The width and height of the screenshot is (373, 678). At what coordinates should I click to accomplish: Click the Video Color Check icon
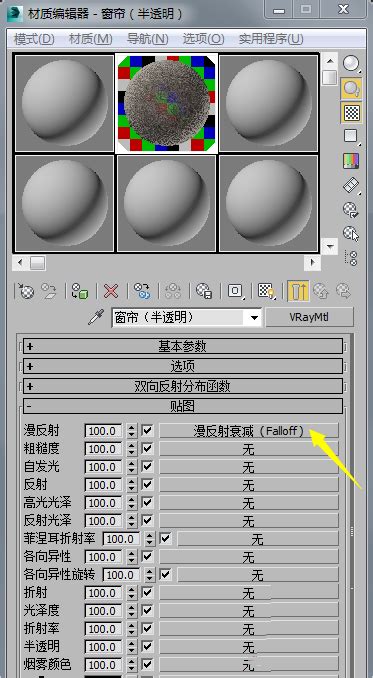(x=352, y=160)
